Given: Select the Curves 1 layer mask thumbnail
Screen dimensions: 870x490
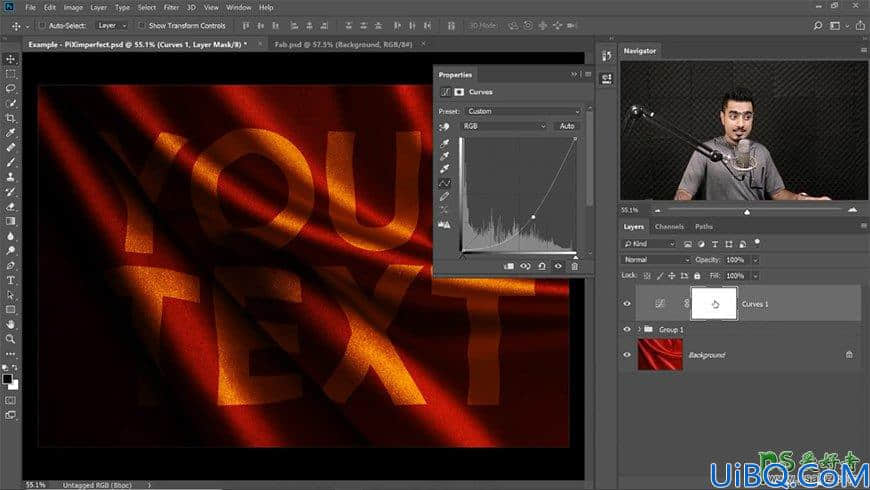Looking at the screenshot, I should [x=714, y=304].
